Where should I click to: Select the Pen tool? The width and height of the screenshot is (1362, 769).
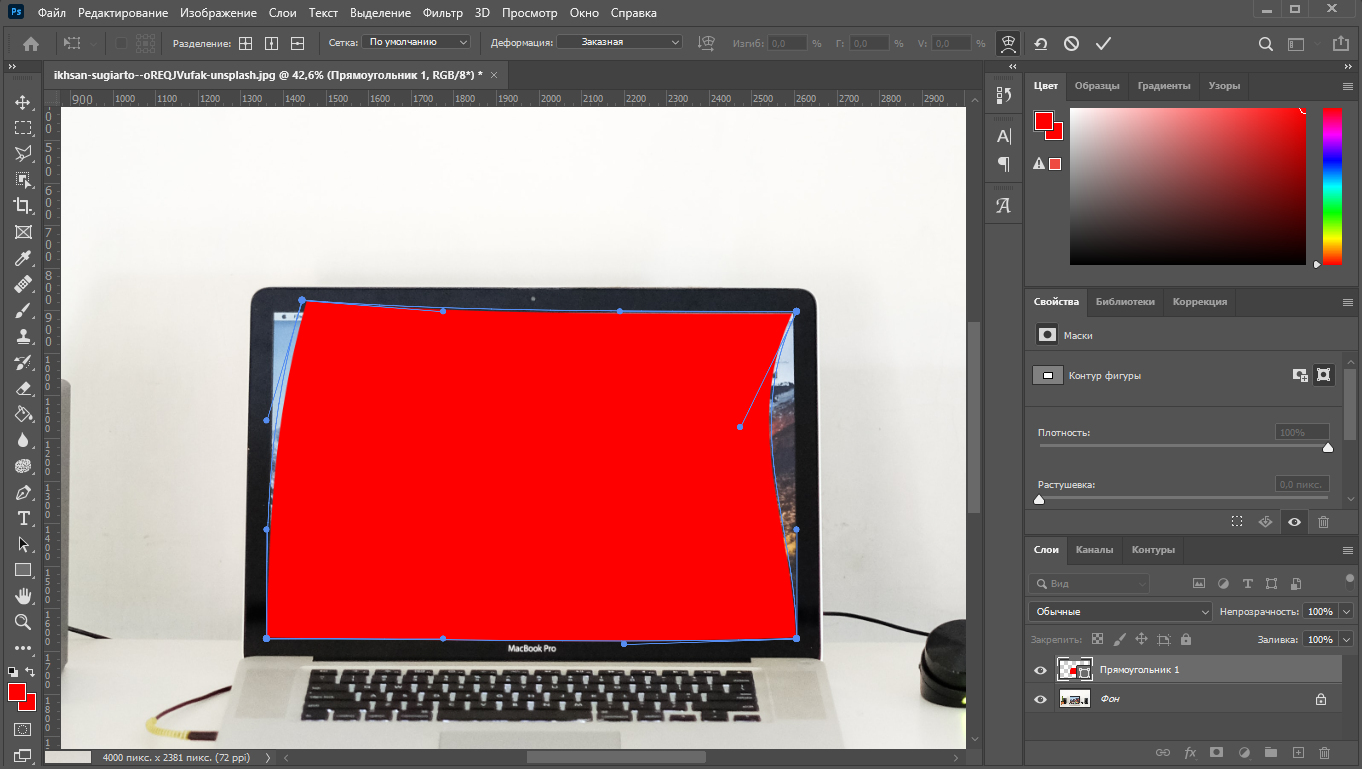pyautogui.click(x=22, y=492)
